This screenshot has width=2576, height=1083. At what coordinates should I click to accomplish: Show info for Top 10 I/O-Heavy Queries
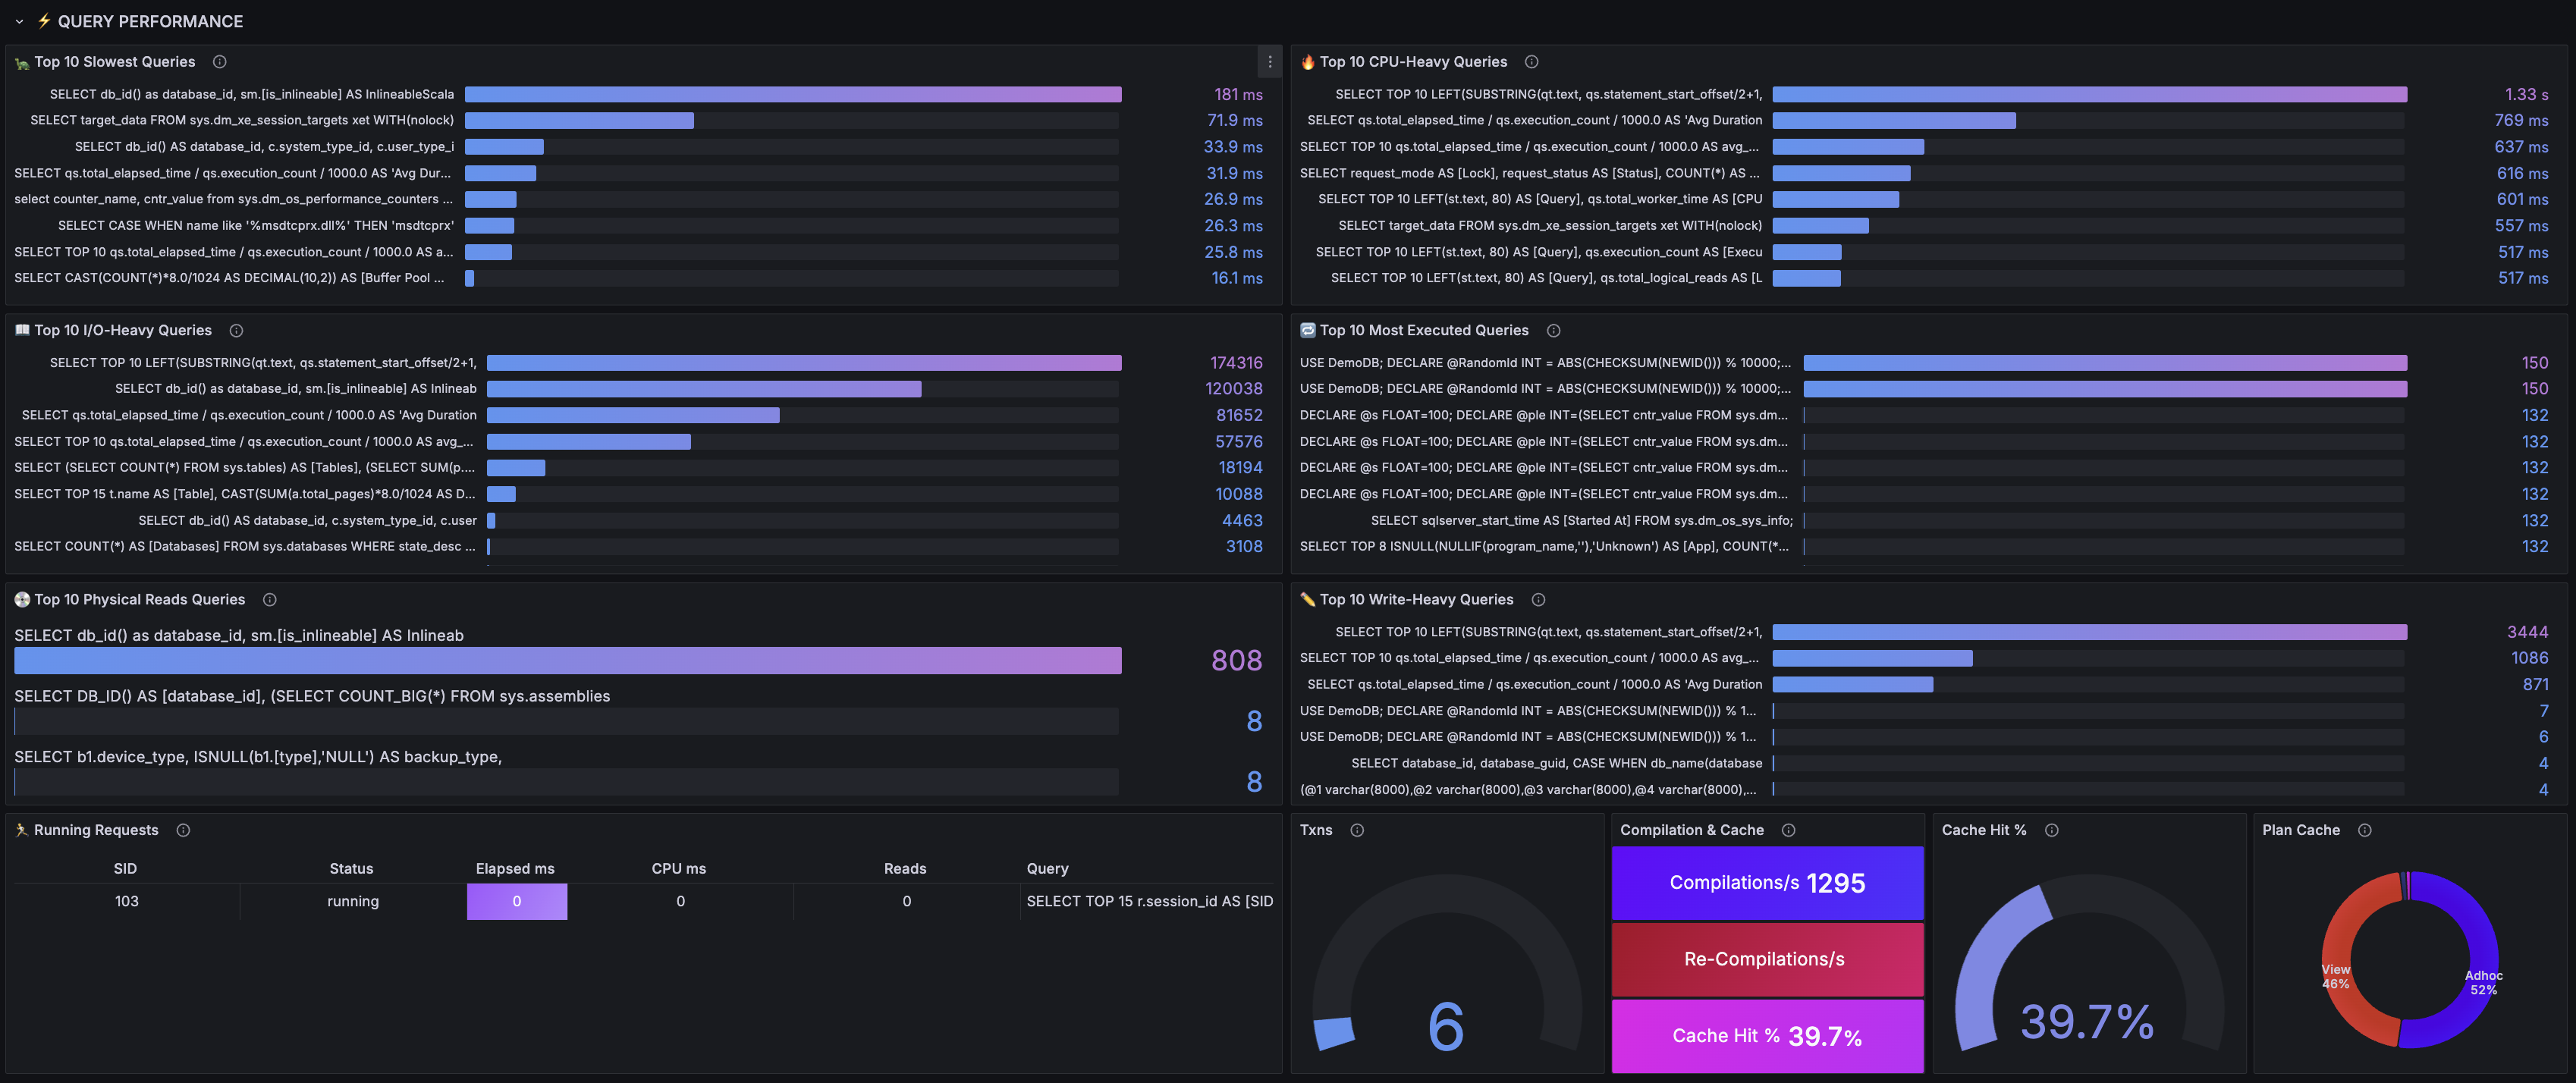coord(236,331)
